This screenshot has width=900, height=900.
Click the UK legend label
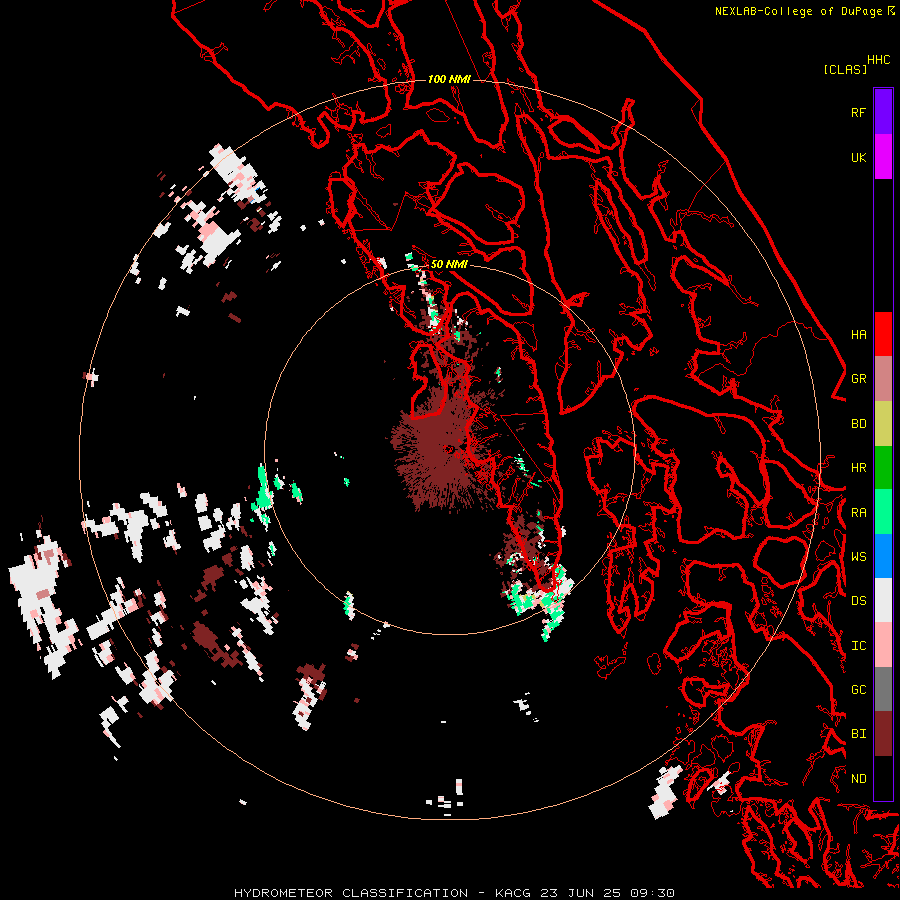pos(858,158)
